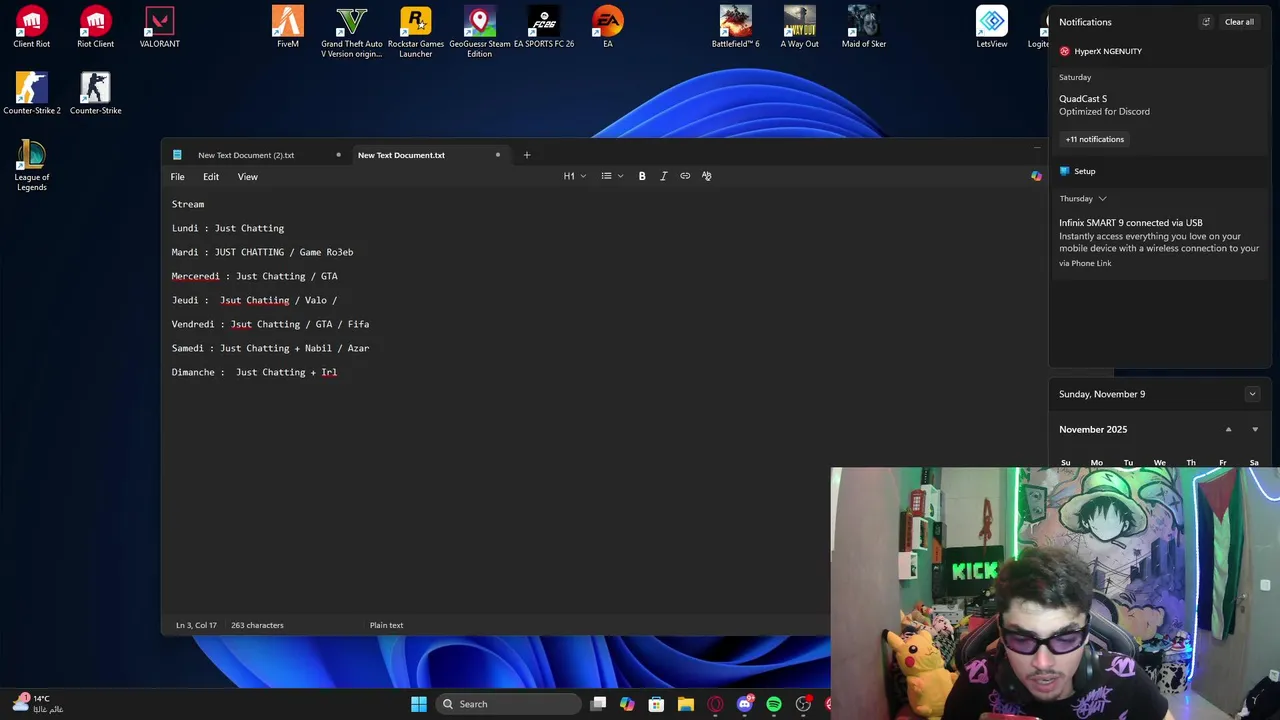Open Copilot from the taskbar
The width and height of the screenshot is (1280, 720).
(627, 704)
